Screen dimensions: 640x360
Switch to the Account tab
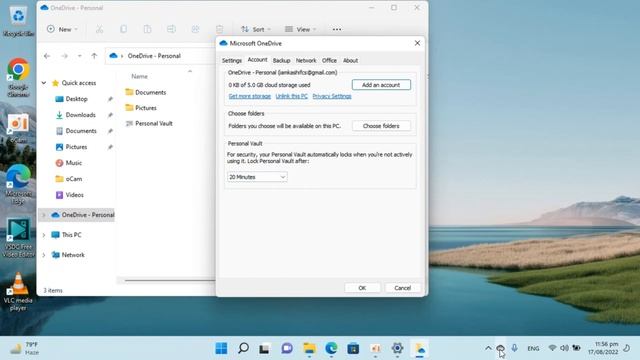click(257, 60)
